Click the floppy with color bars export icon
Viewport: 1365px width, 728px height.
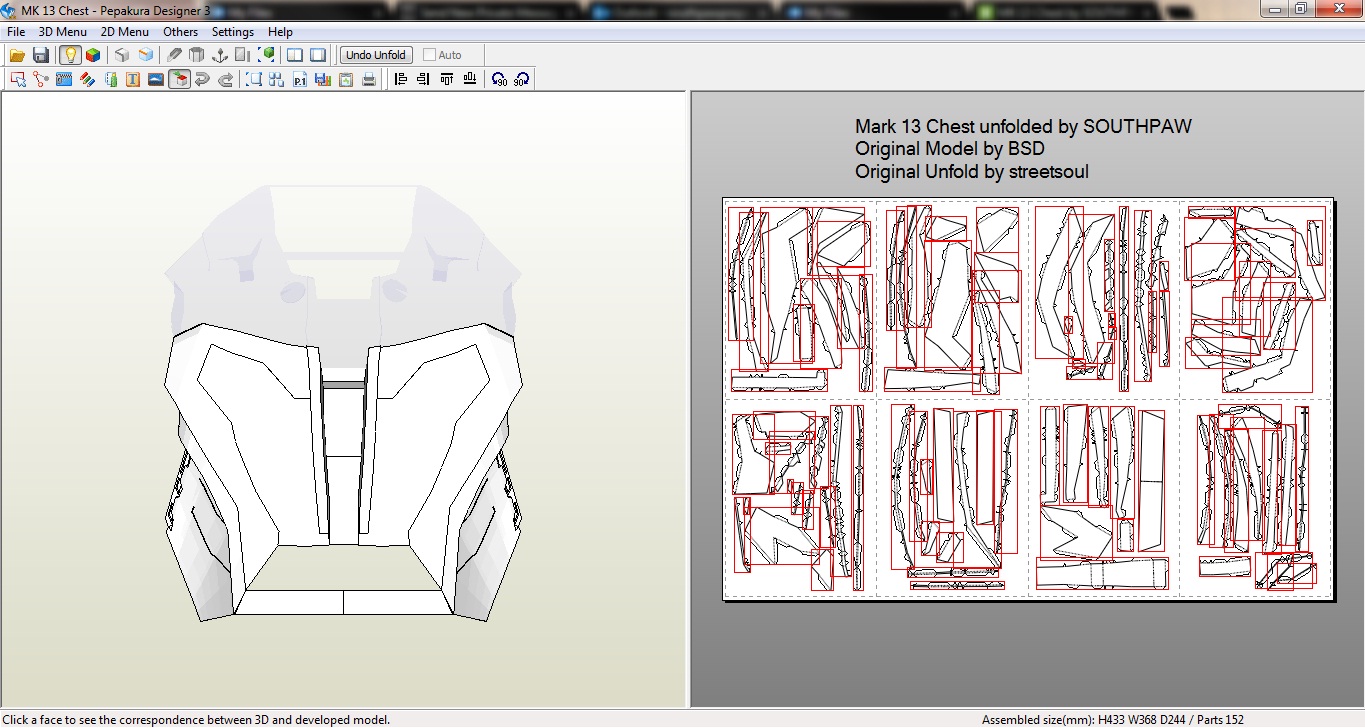(323, 79)
